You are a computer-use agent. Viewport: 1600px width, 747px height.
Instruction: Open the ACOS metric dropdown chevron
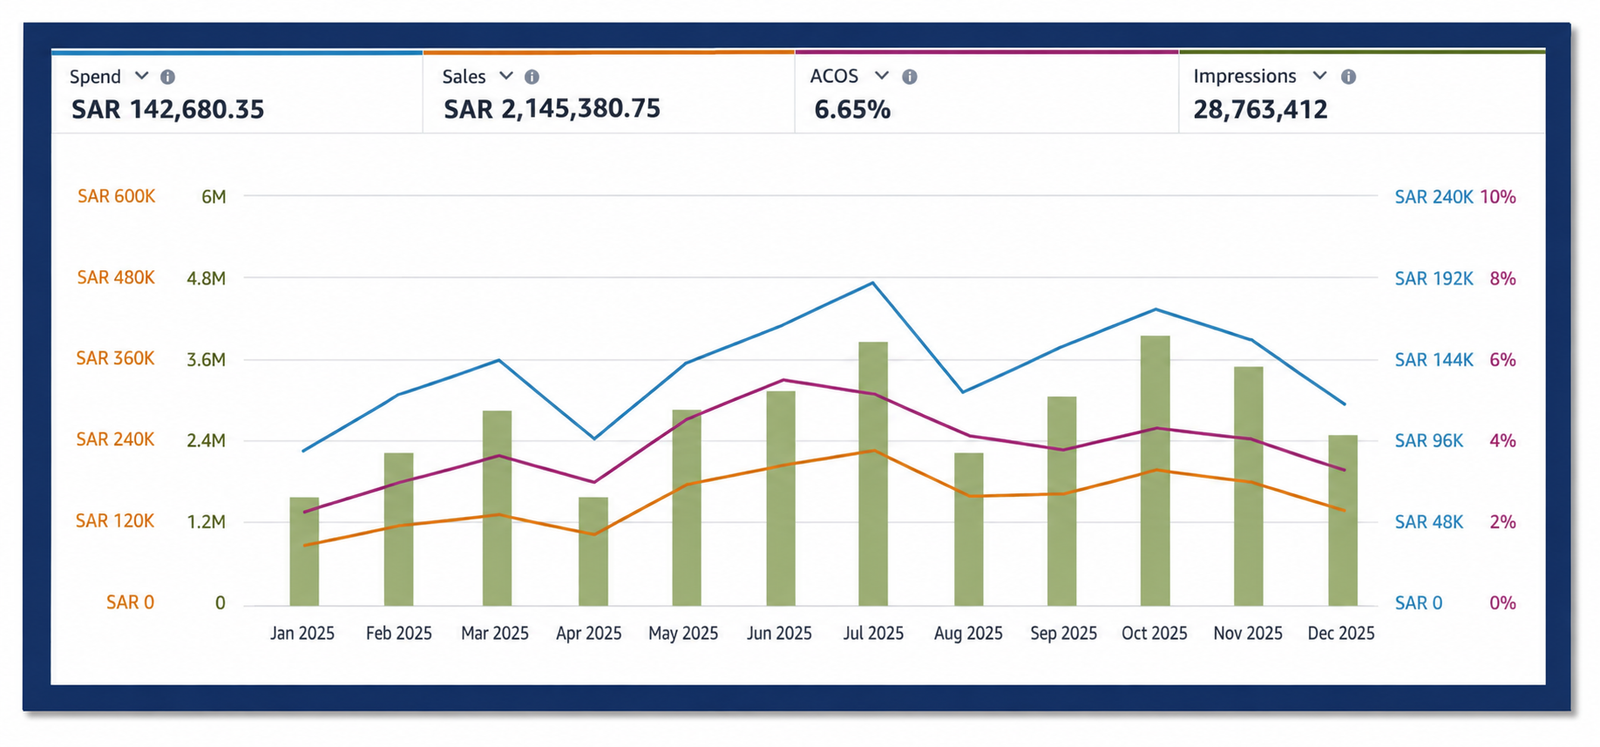pyautogui.click(x=881, y=76)
